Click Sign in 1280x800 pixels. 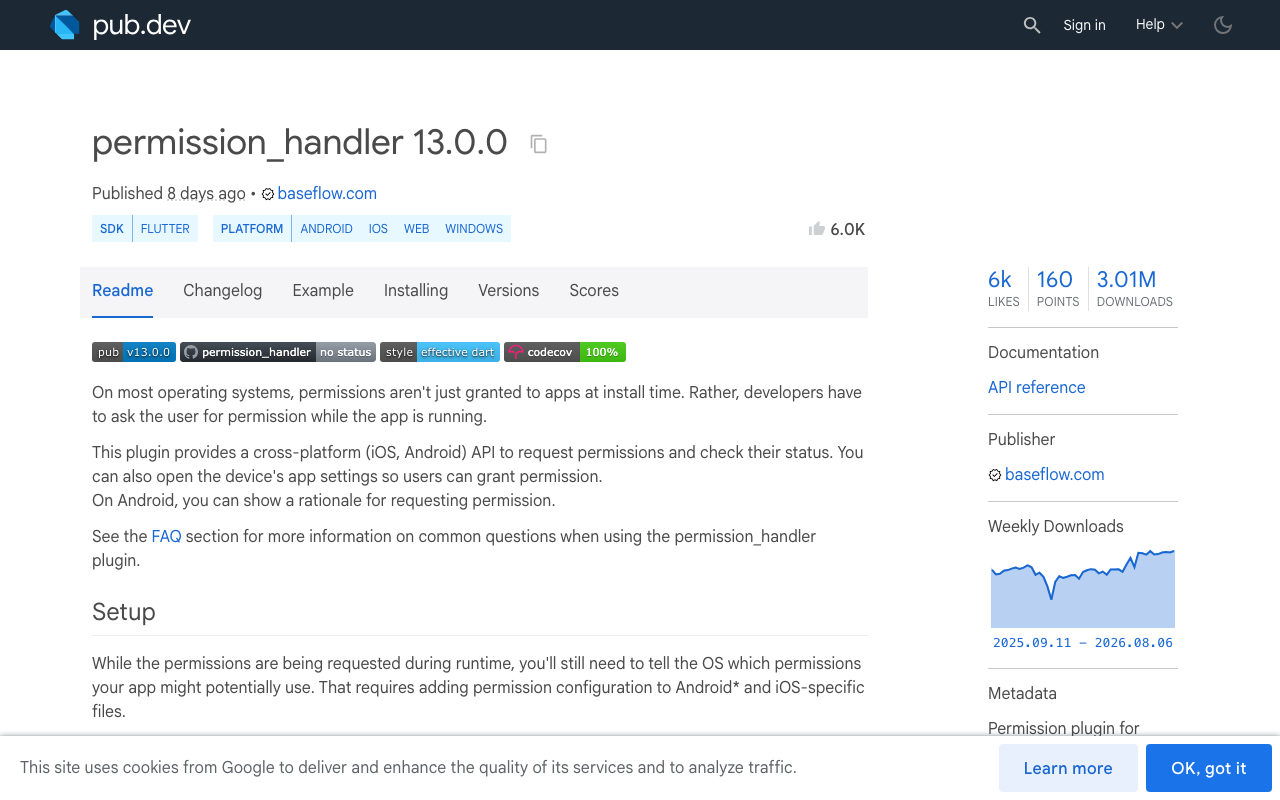[1084, 25]
